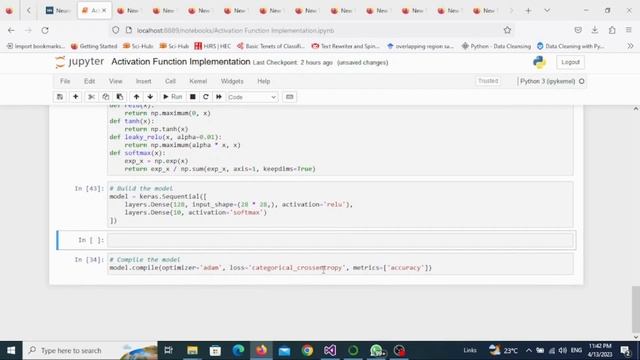Click the browser address bar

pyautogui.click(x=310, y=30)
